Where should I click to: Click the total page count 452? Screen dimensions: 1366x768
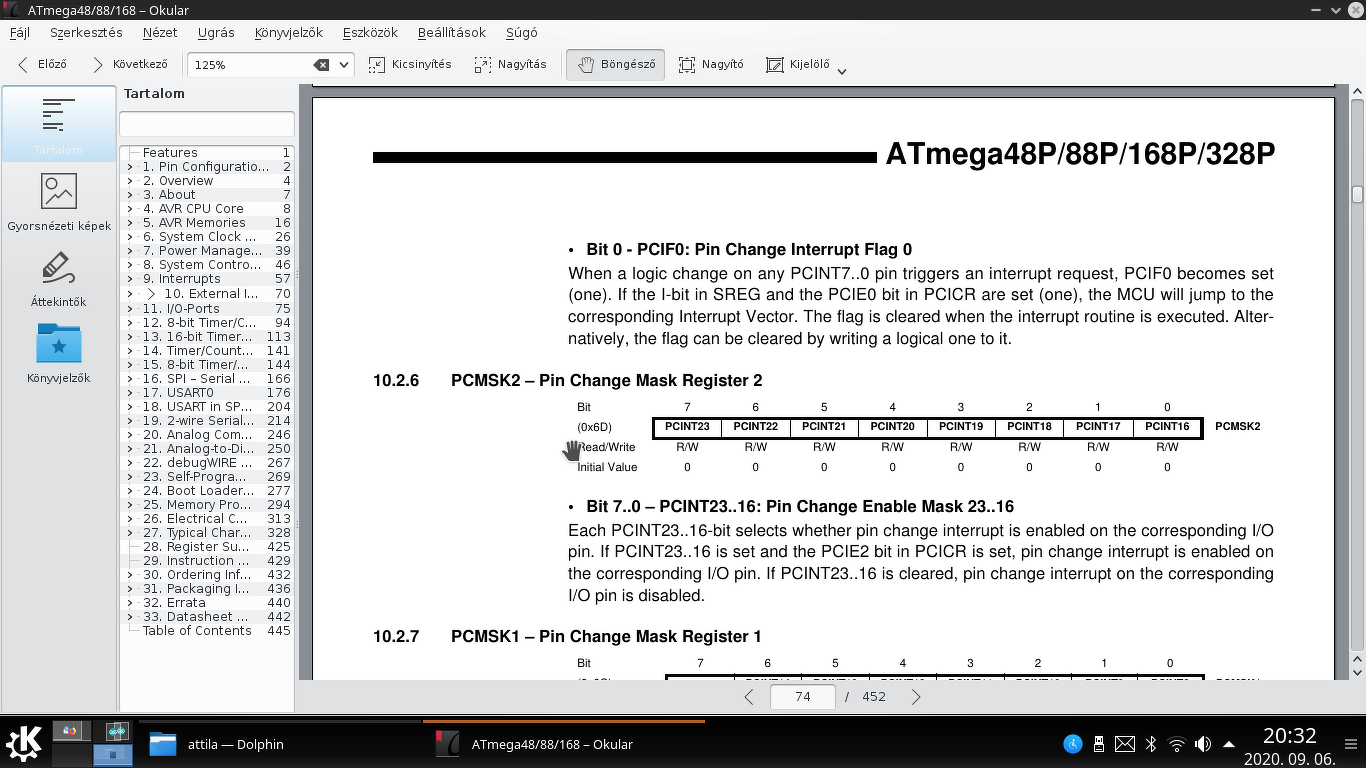click(x=874, y=697)
